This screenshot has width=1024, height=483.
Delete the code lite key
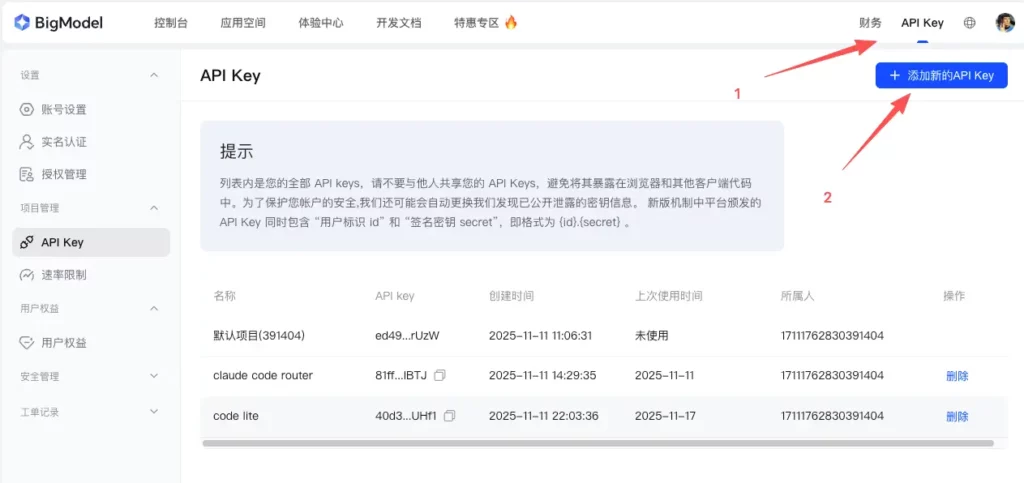pos(957,416)
